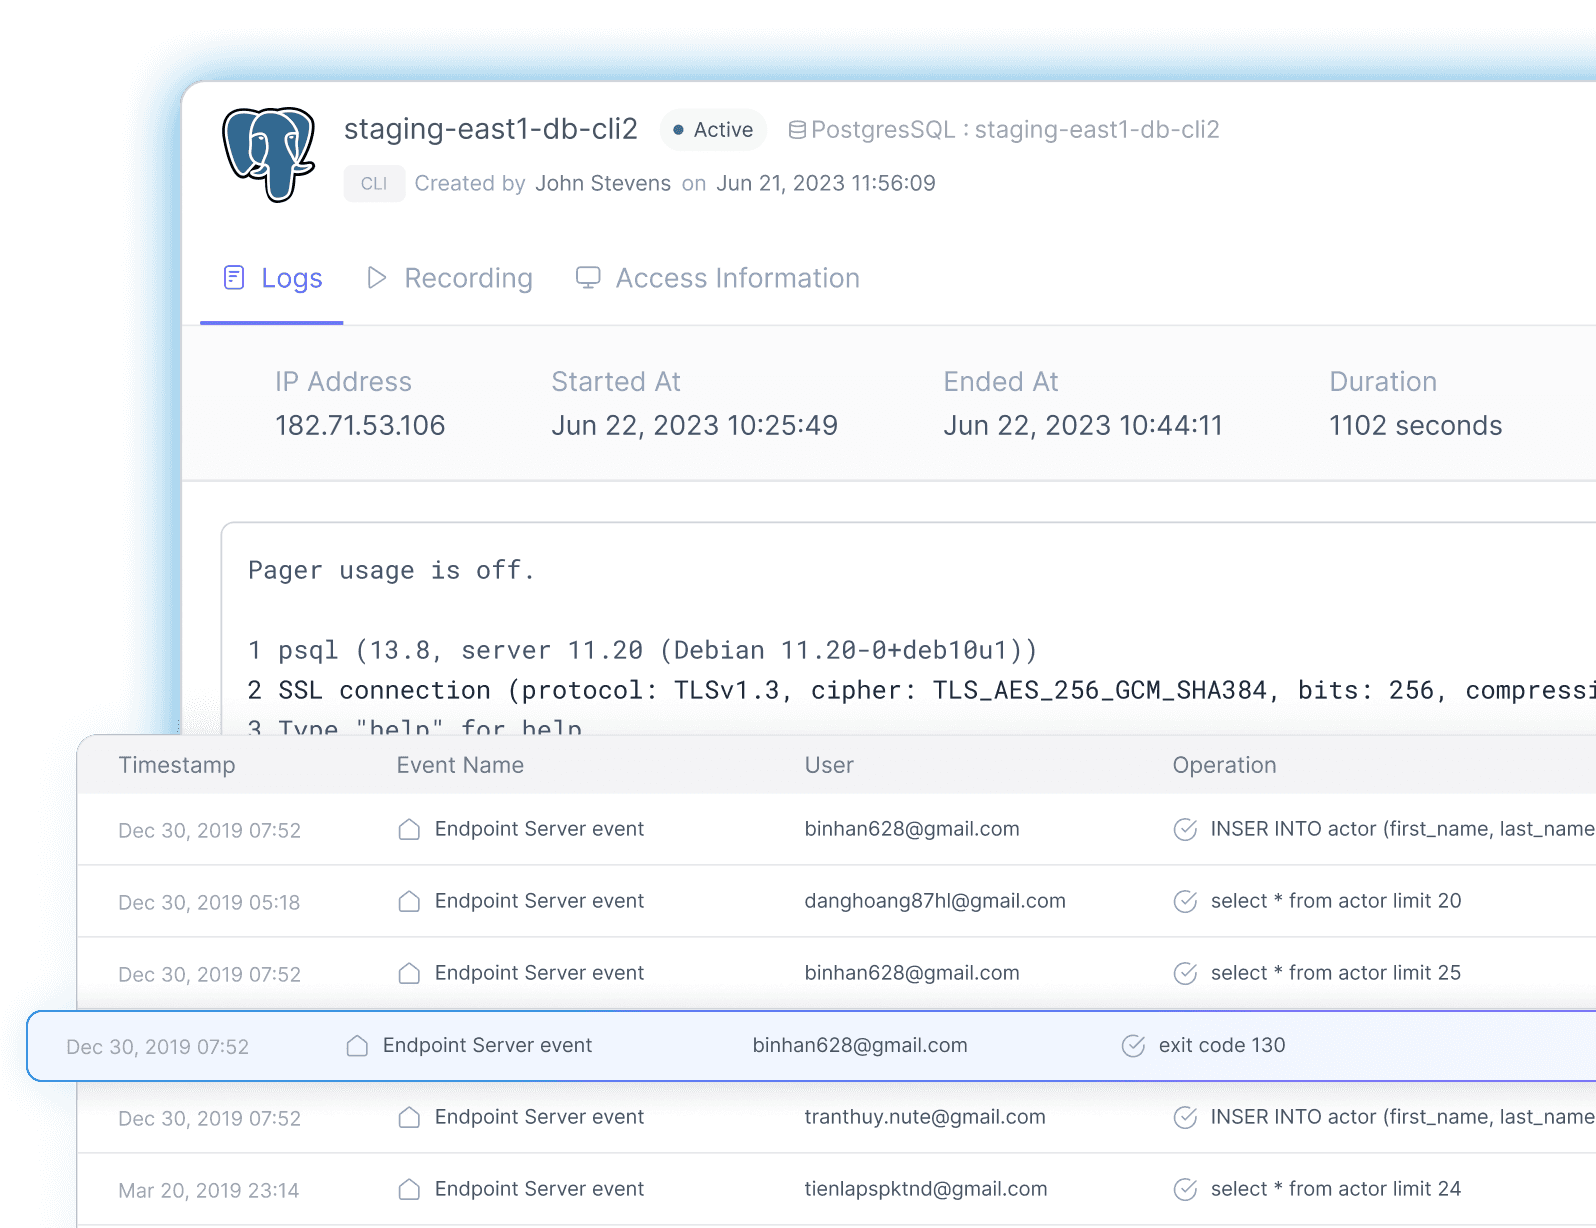Click the Operation column header
The image size is (1596, 1228).
(1224, 765)
